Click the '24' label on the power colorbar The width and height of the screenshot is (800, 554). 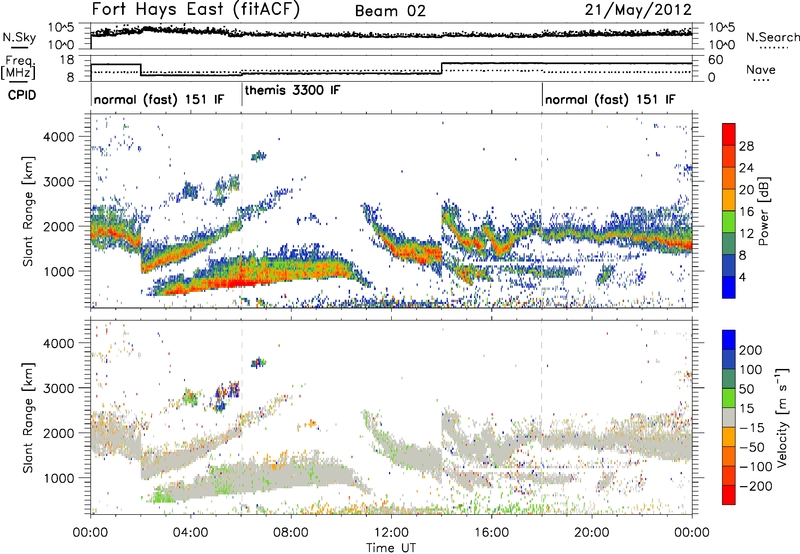click(746, 168)
